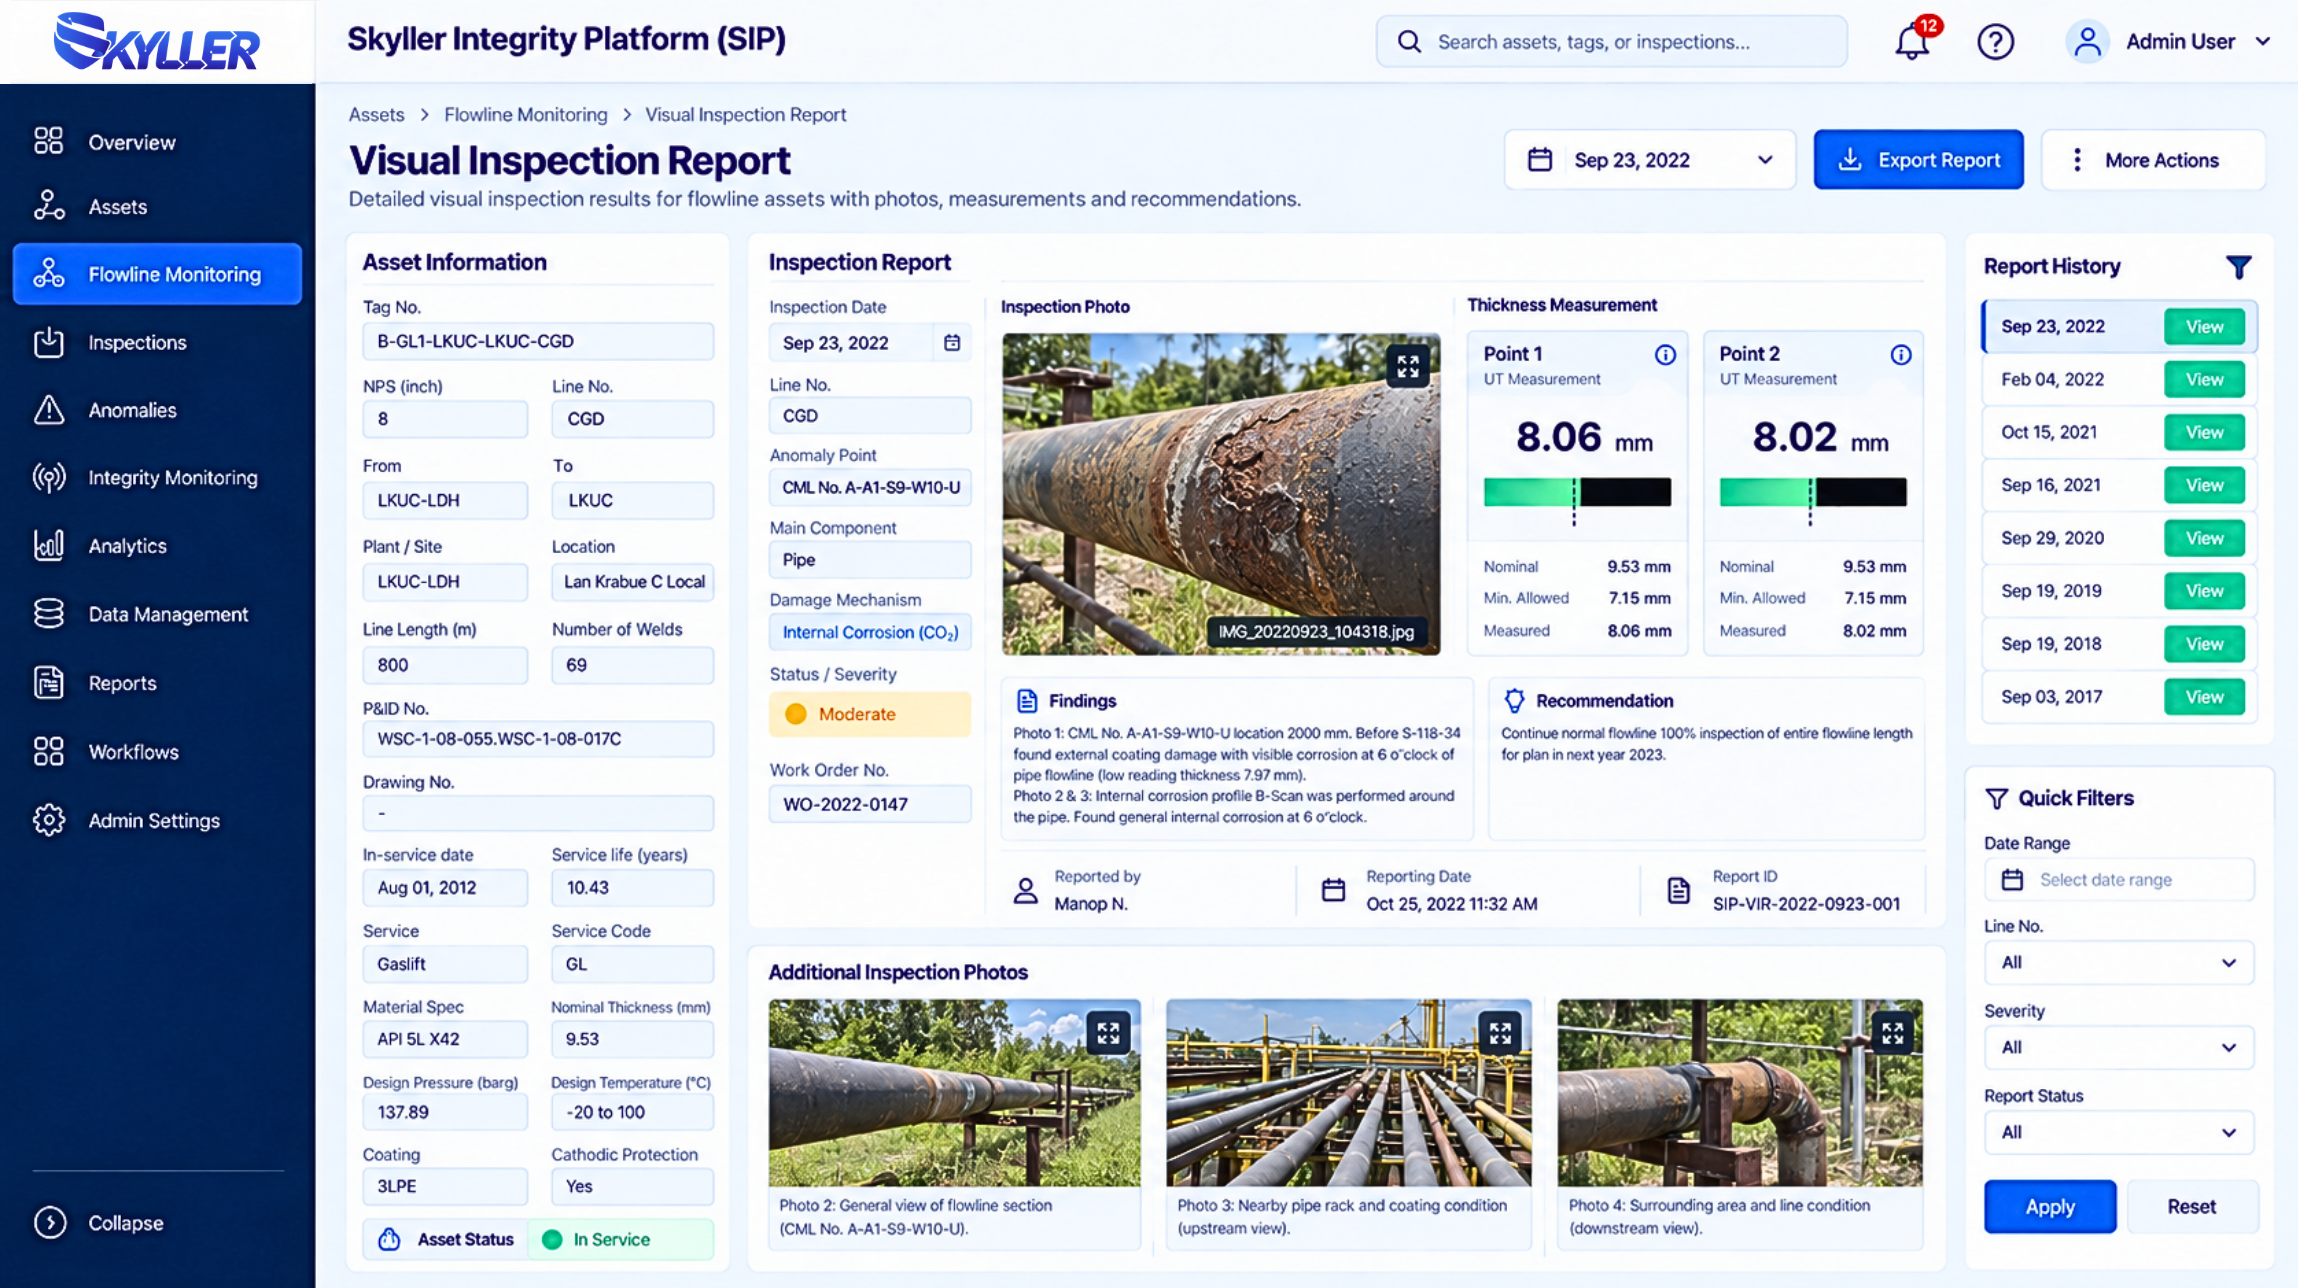Open Anomalies in sidebar
This screenshot has height=1288, width=2298.
pos(157,410)
